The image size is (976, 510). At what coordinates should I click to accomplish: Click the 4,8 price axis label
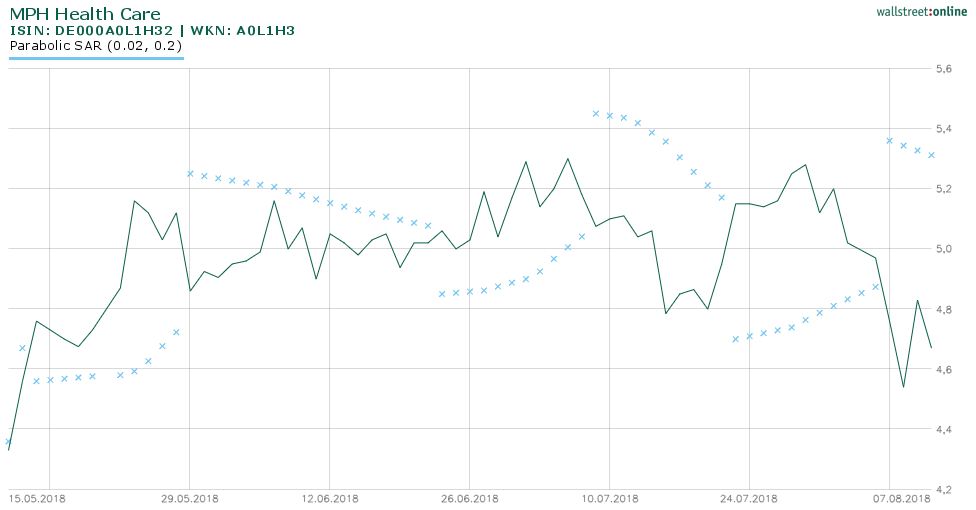point(943,310)
